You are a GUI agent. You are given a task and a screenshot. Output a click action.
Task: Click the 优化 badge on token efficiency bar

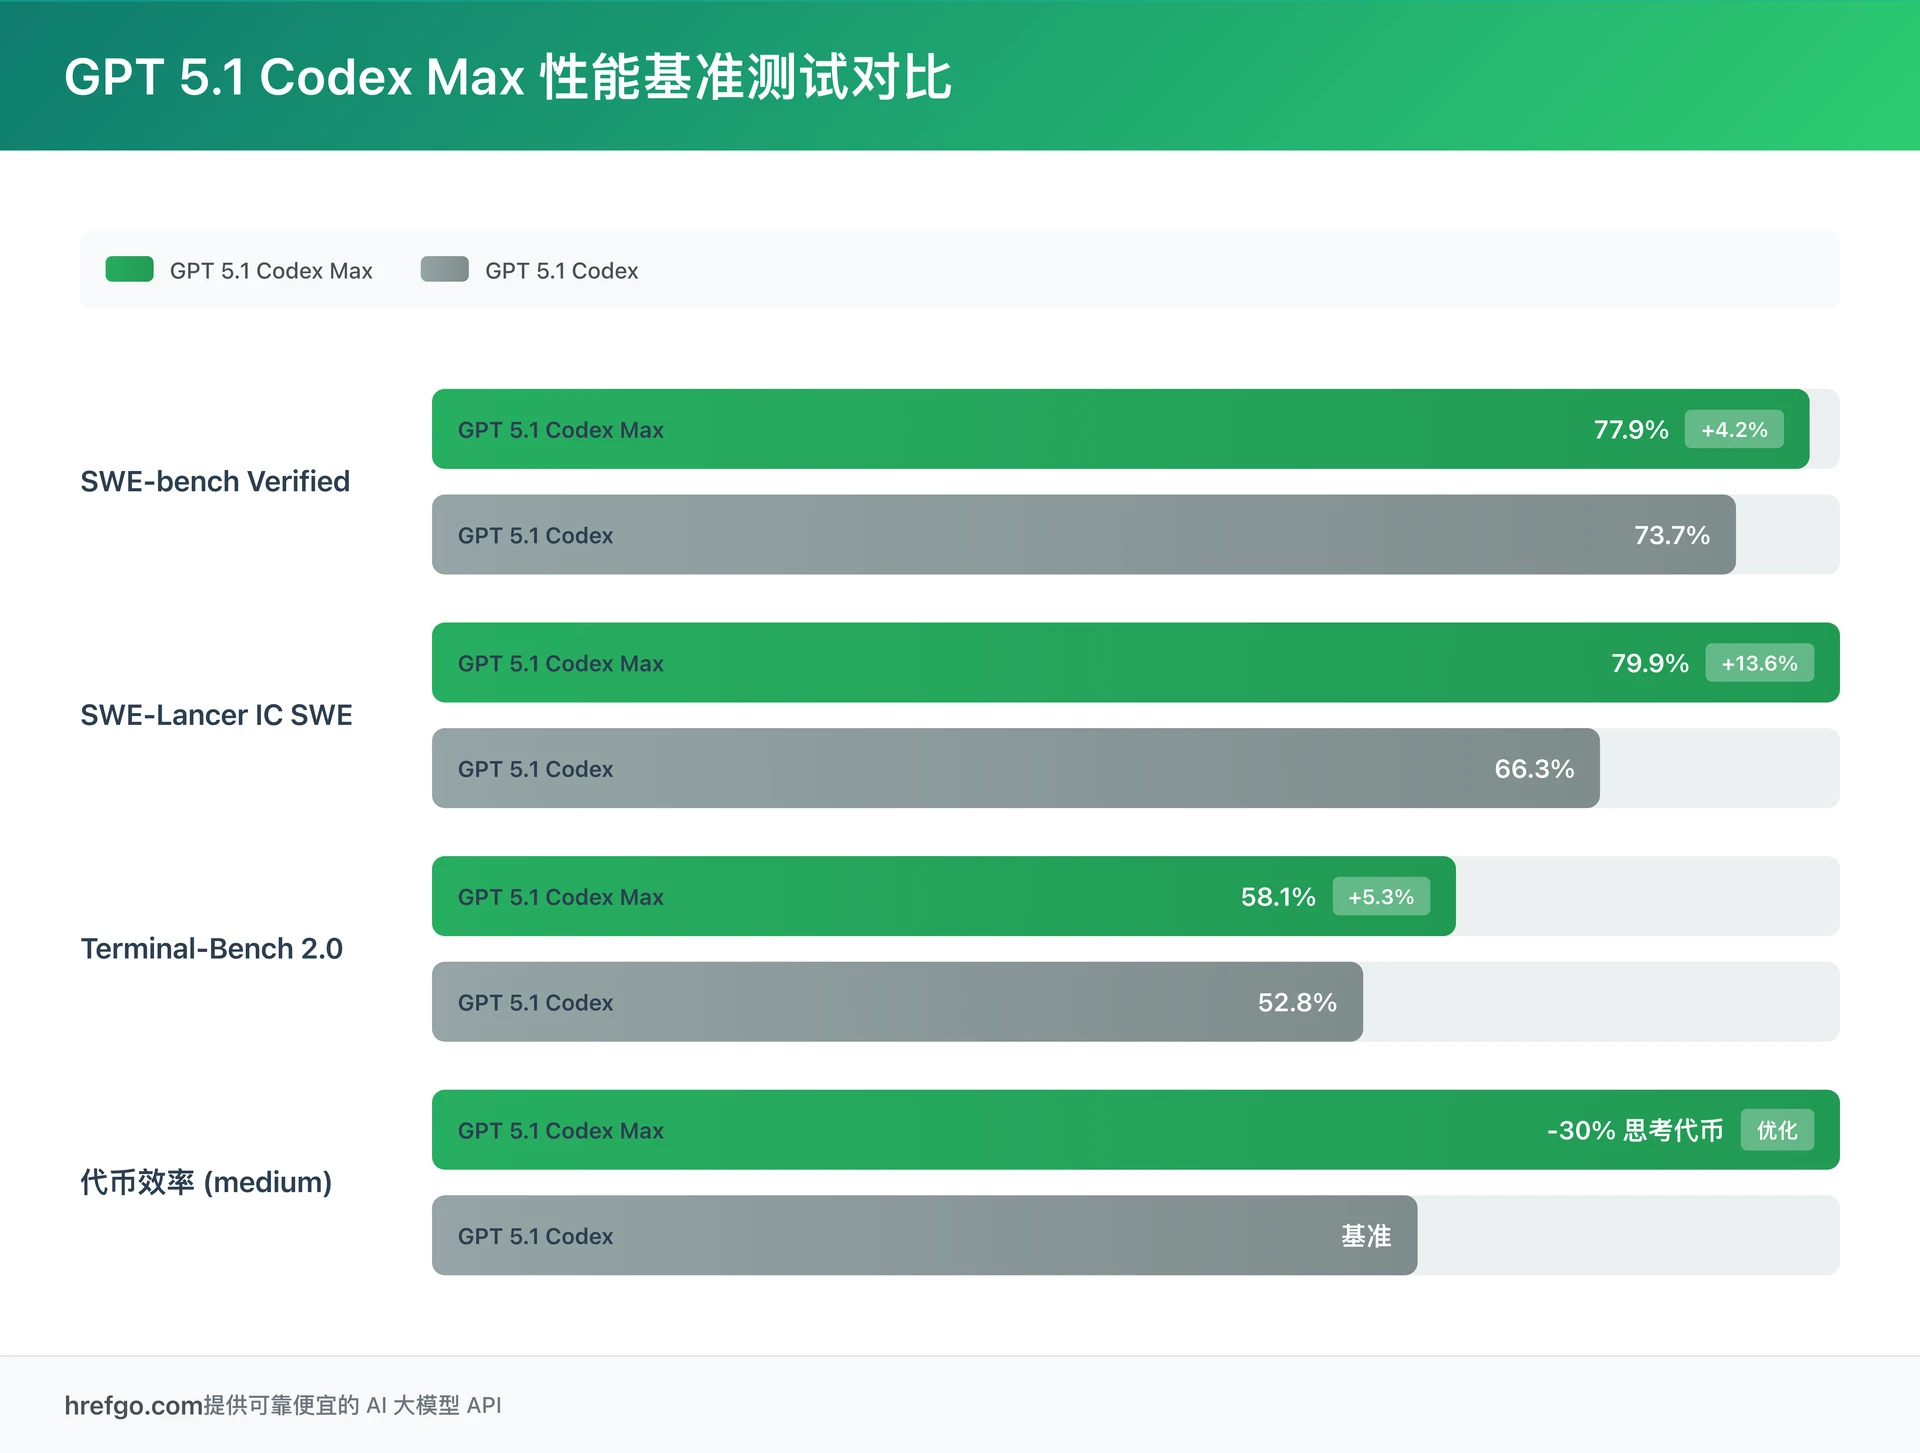coord(1777,1130)
